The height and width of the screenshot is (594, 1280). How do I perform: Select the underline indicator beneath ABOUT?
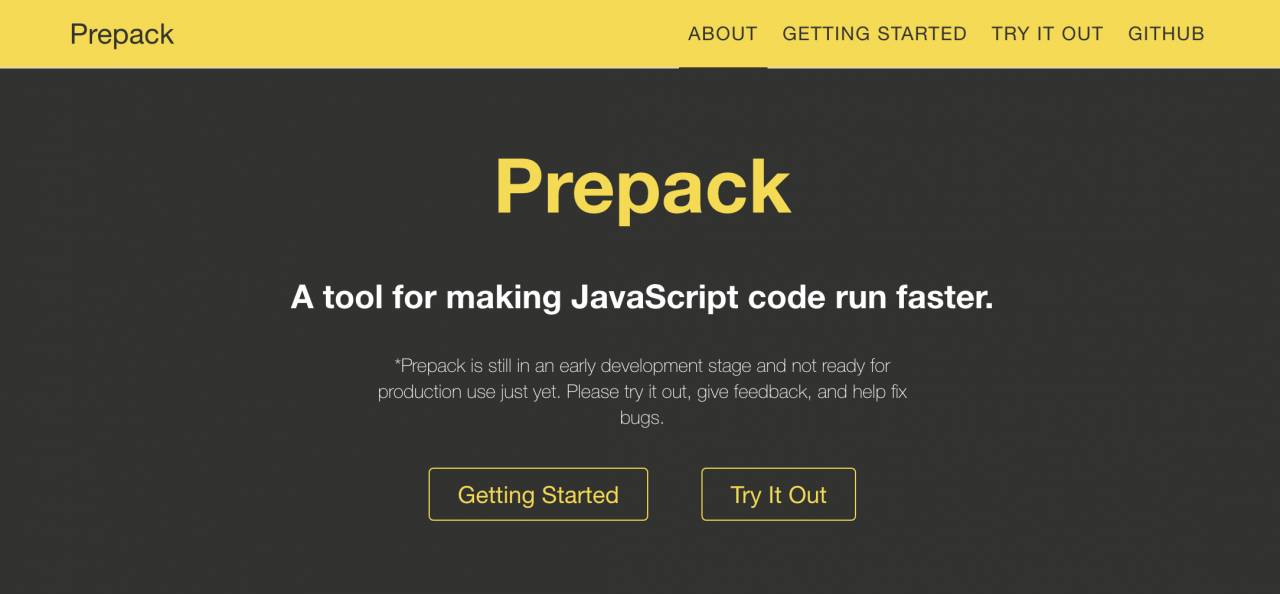(723, 67)
